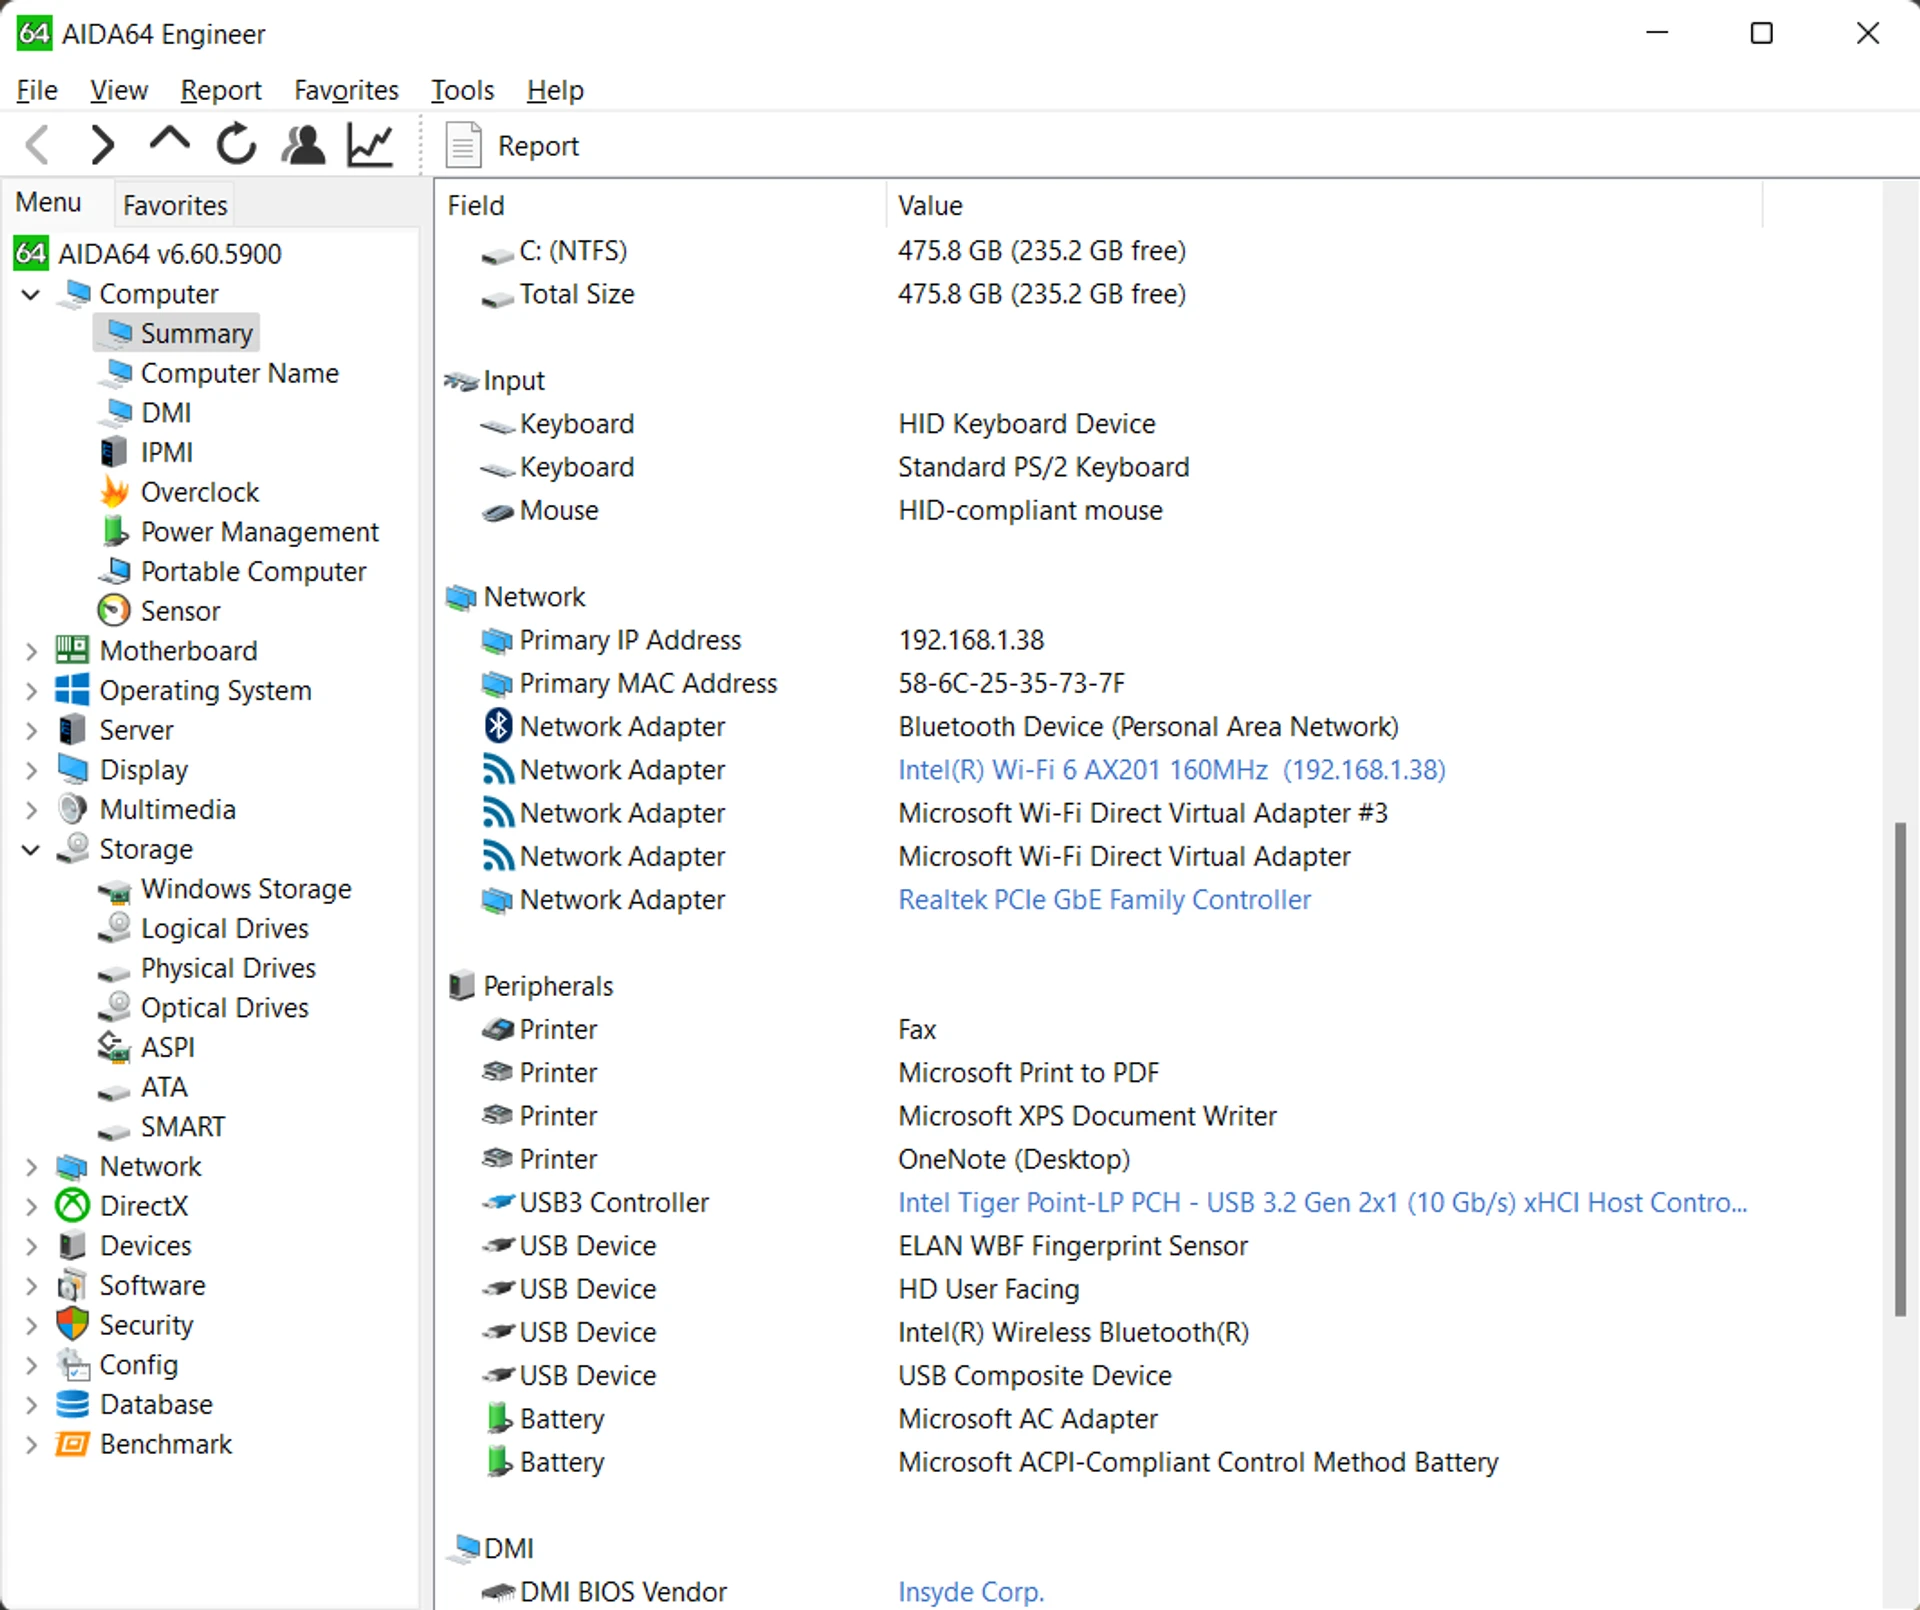Open Computer Name in tree
The height and width of the screenshot is (1610, 1920).
click(x=239, y=373)
